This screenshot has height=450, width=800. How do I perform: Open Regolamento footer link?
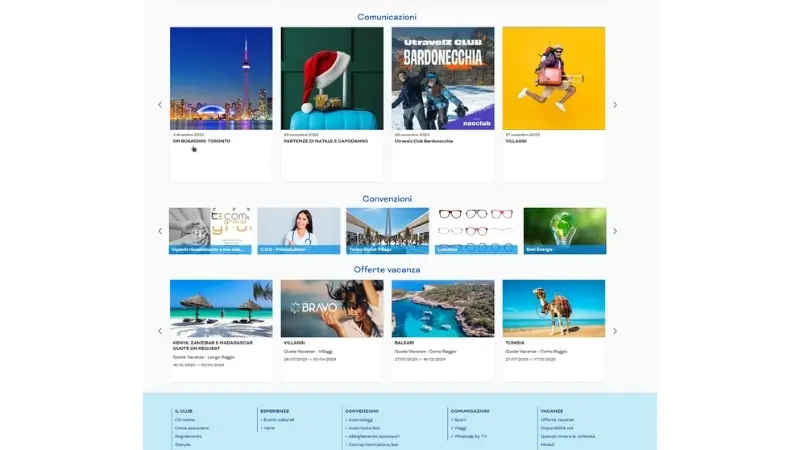[188, 436]
